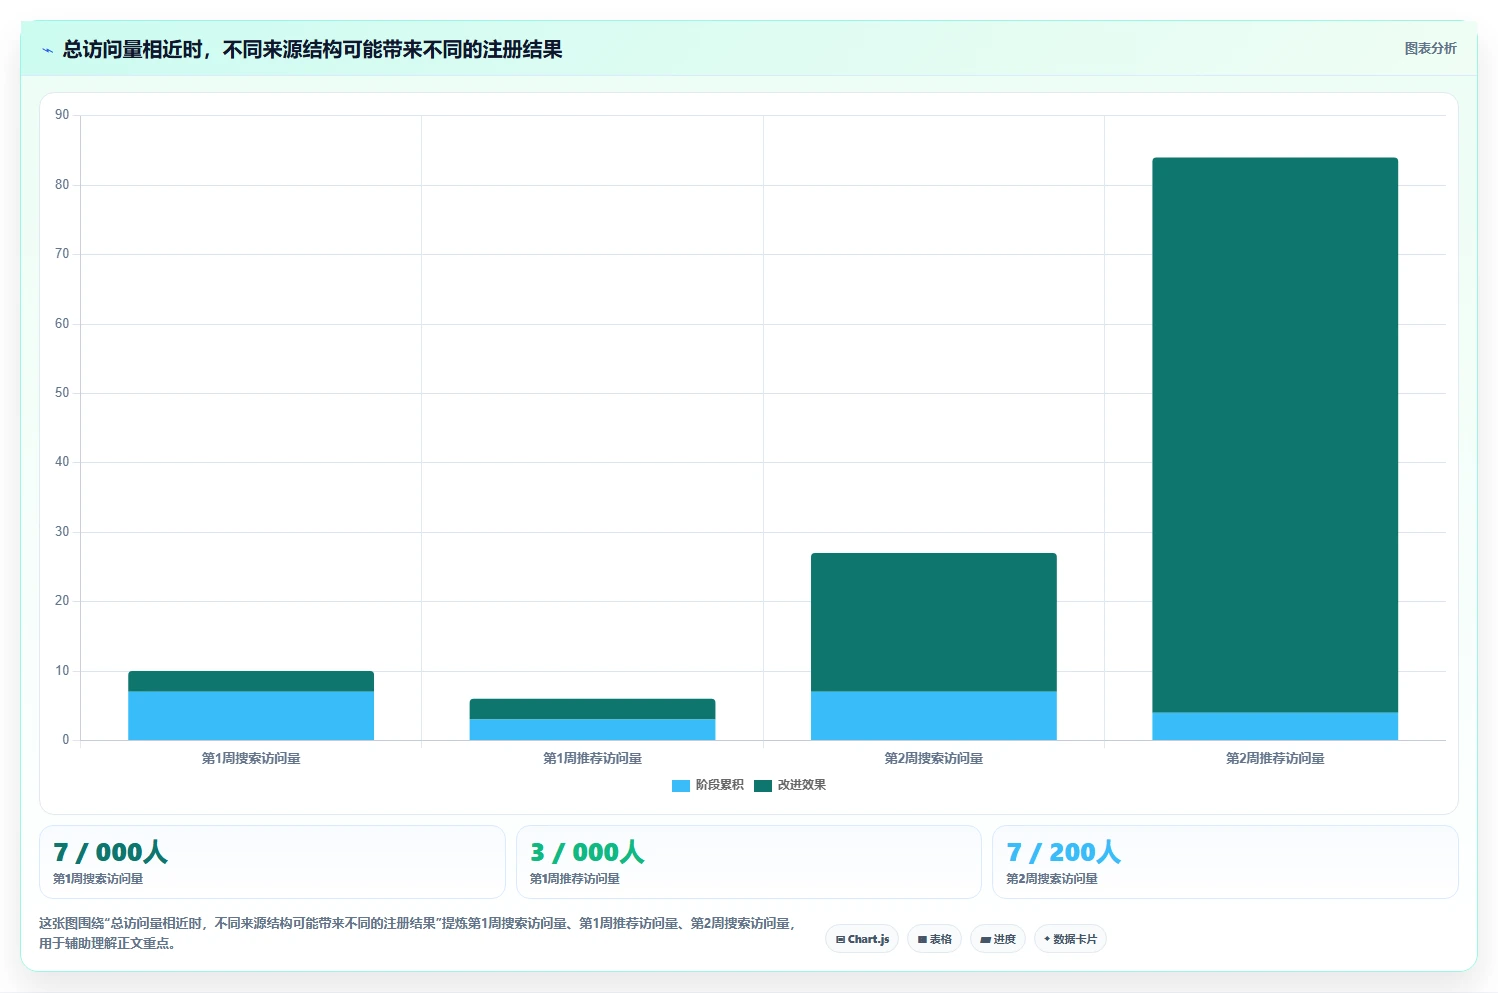The height and width of the screenshot is (993, 1498).
Task: Click the Chart.js tag chip
Action: [x=862, y=939]
